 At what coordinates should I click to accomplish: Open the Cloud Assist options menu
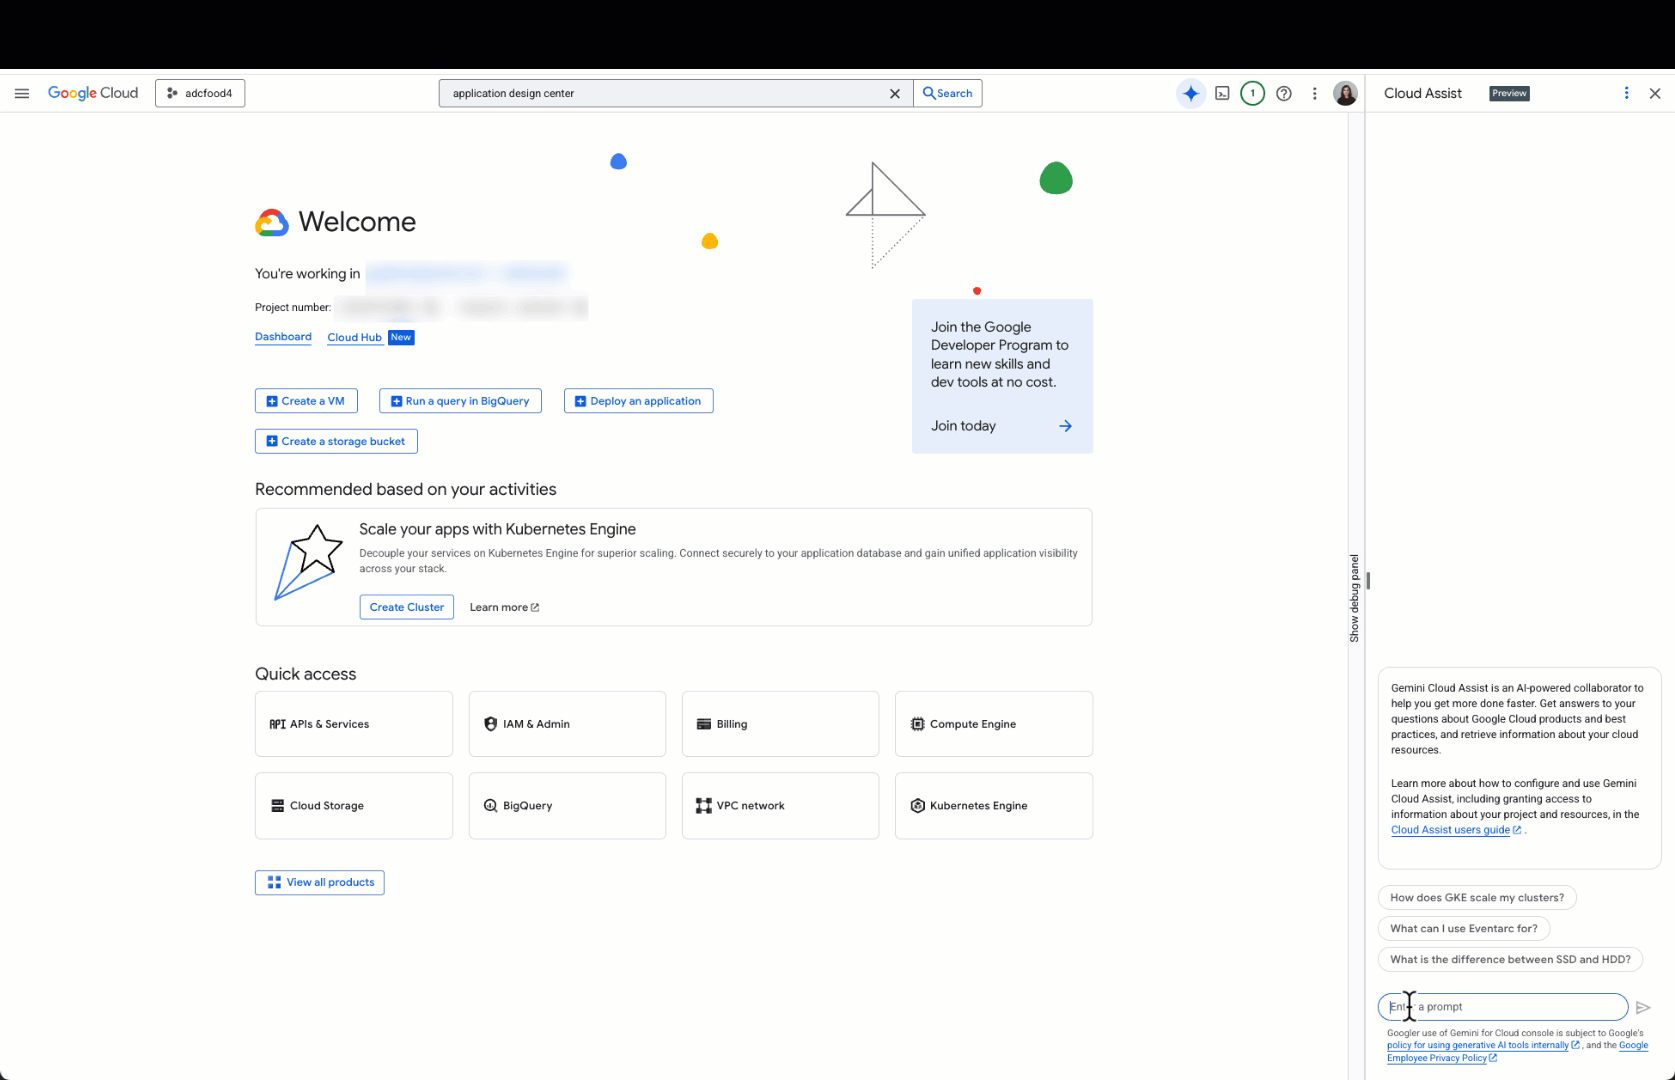coord(1625,93)
